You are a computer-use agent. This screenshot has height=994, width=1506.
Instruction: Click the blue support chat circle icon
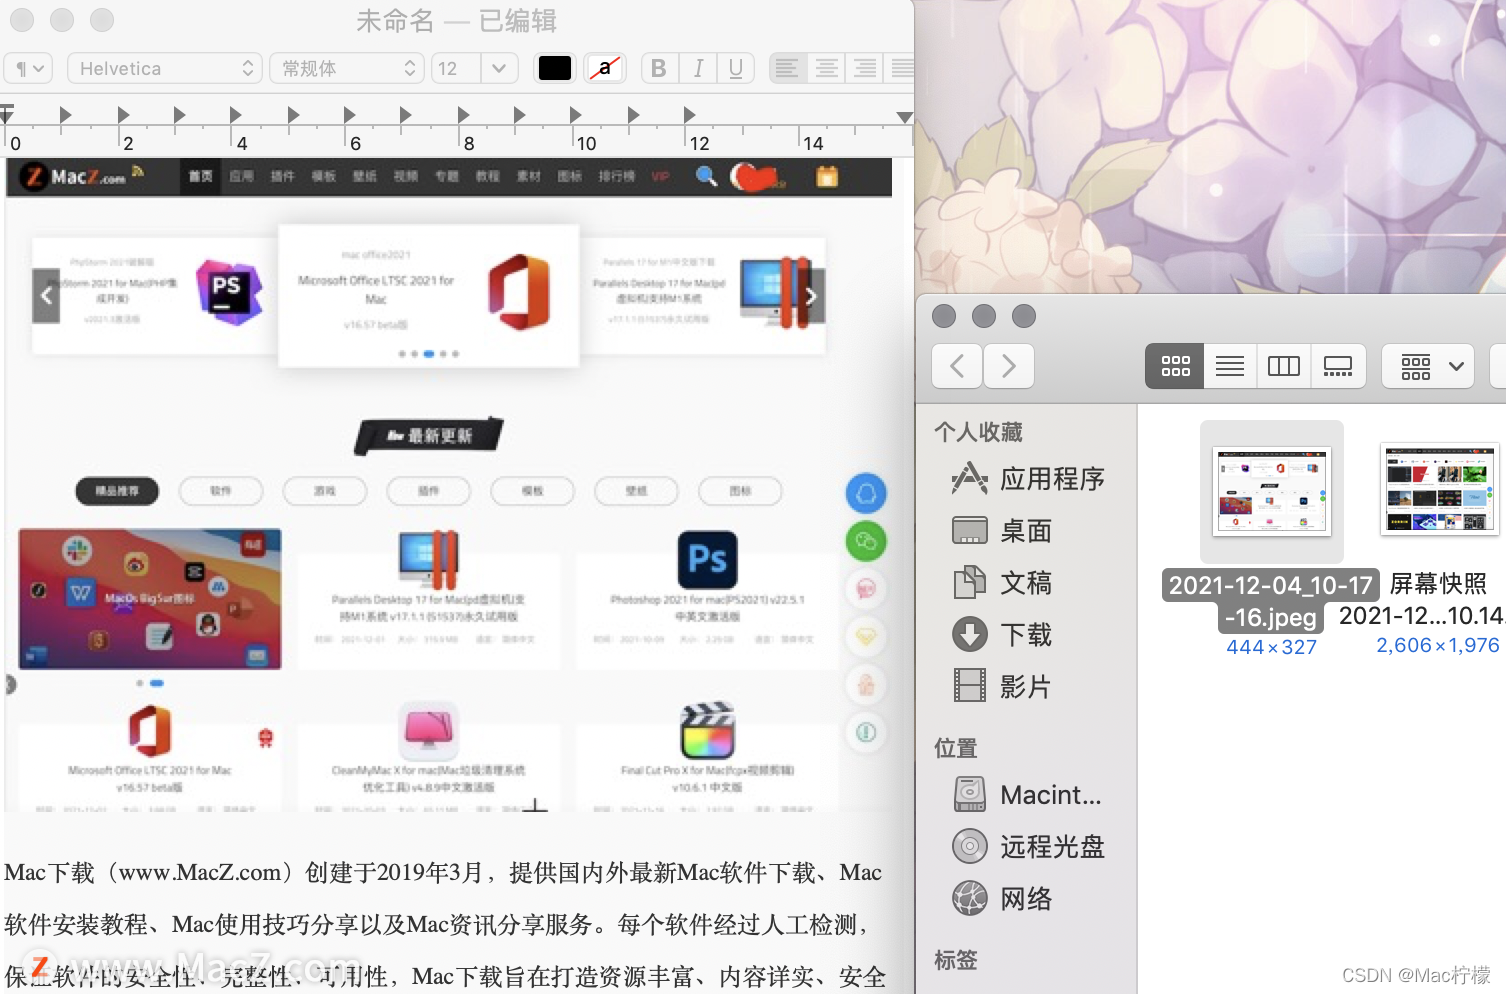(x=866, y=493)
